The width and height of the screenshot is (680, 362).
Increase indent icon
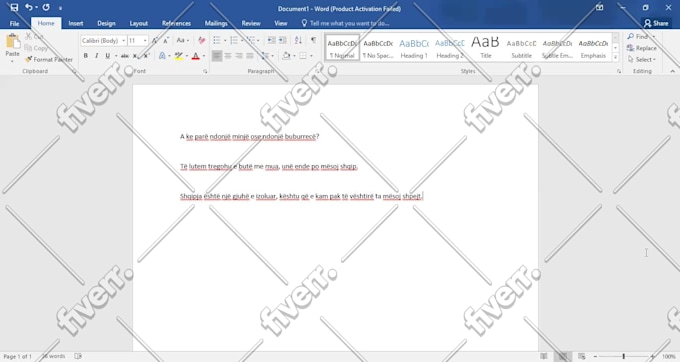click(x=283, y=40)
